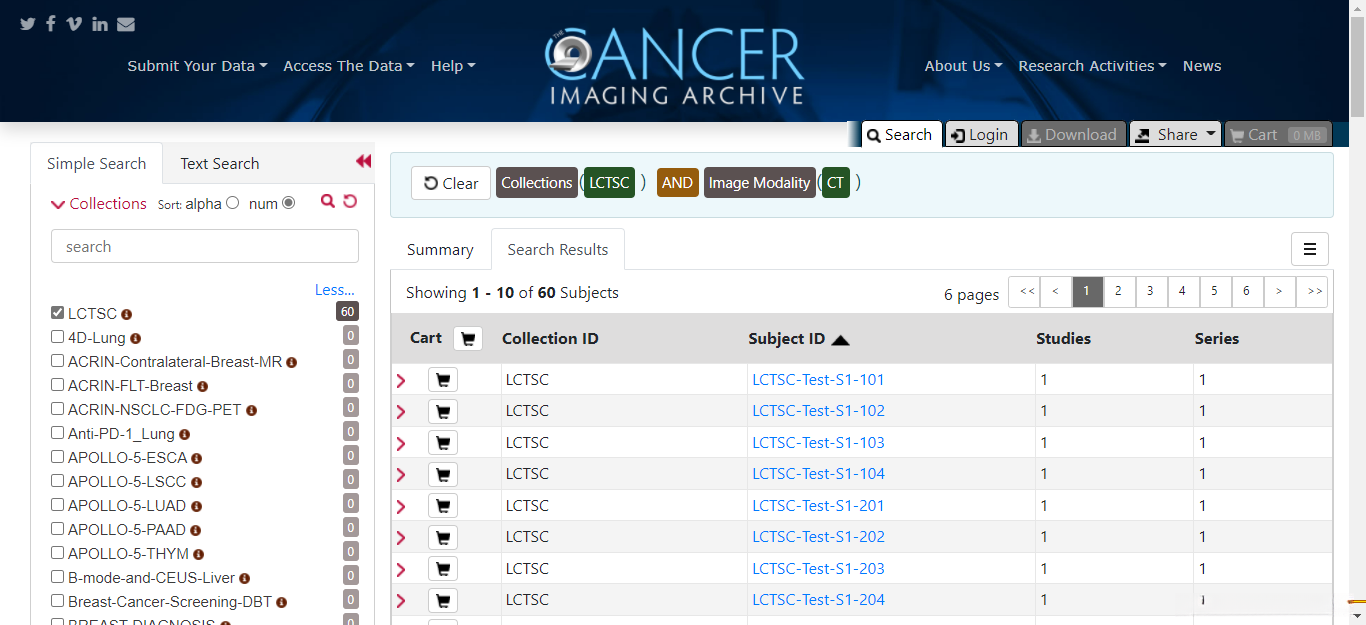Click The Cancer Imaging Archive logo
Viewport: 1366px width, 625px height.
point(675,66)
